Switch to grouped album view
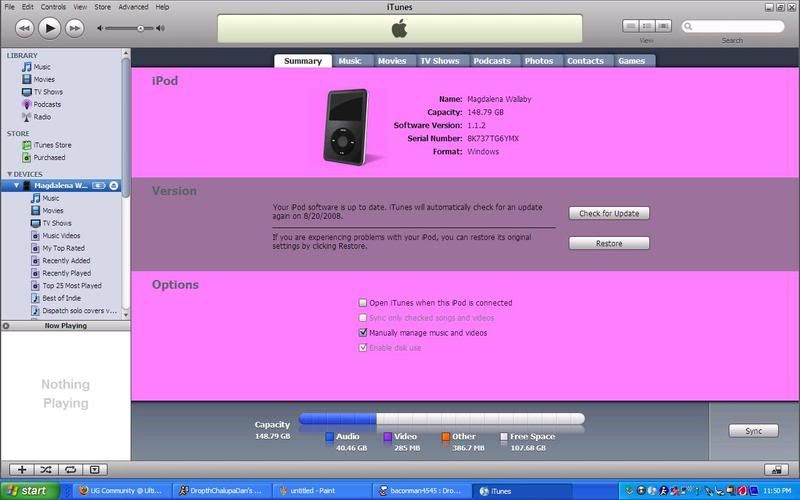Image resolution: width=800 pixels, height=500 pixels. (647, 26)
